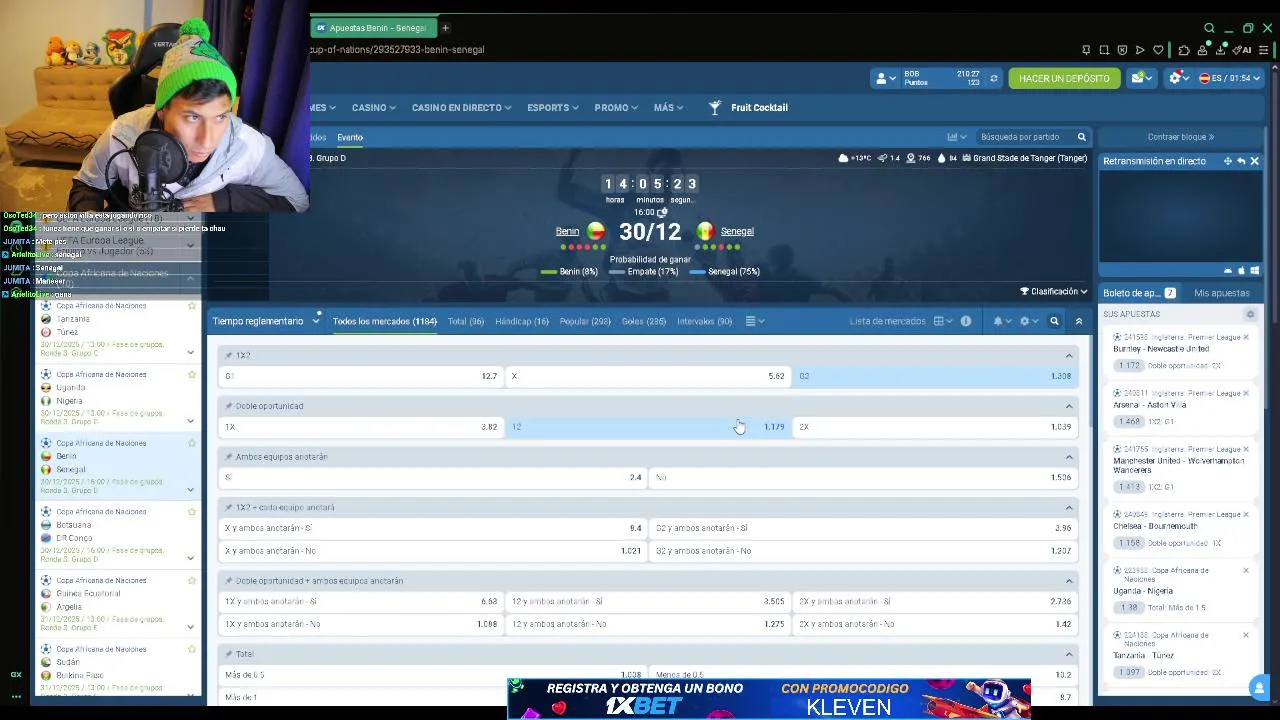Image resolution: width=1280 pixels, height=720 pixels.
Task: Open the Benin team link
Action: tap(567, 231)
